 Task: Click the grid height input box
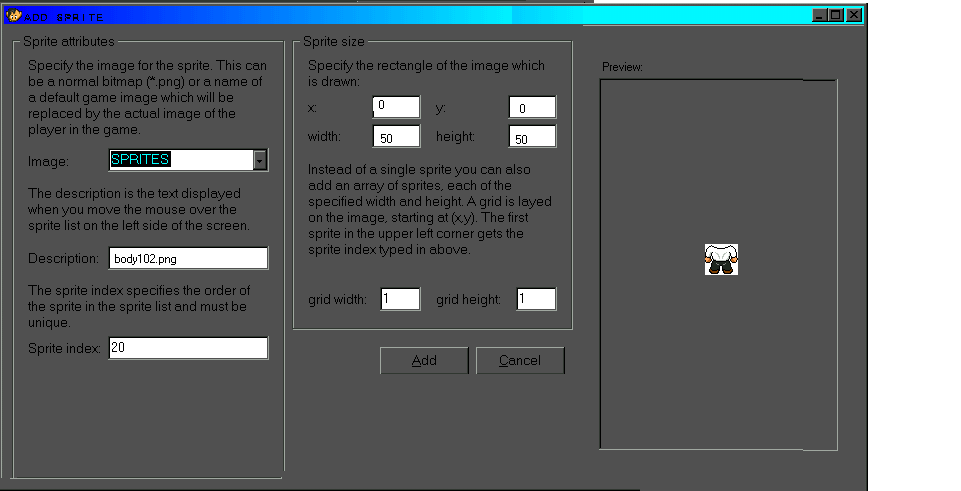(x=536, y=299)
